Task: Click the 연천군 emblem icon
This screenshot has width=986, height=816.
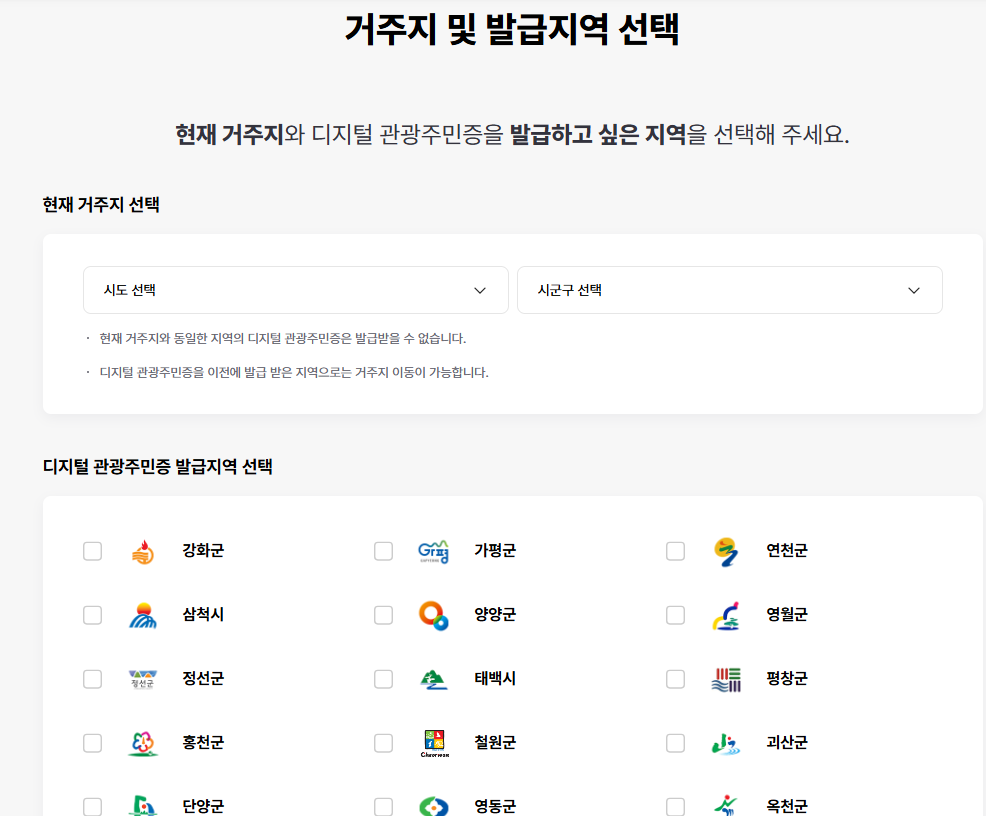Action: [726, 552]
